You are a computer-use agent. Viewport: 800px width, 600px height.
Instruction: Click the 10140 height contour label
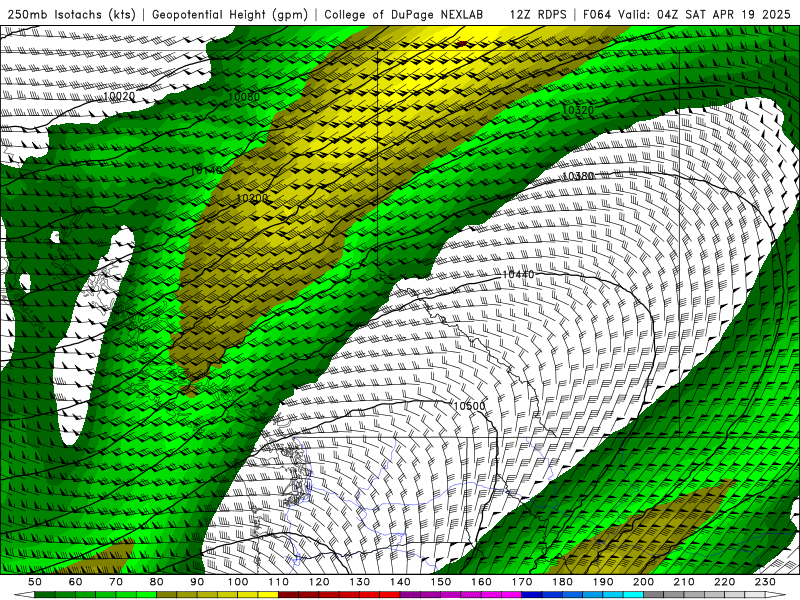point(207,170)
